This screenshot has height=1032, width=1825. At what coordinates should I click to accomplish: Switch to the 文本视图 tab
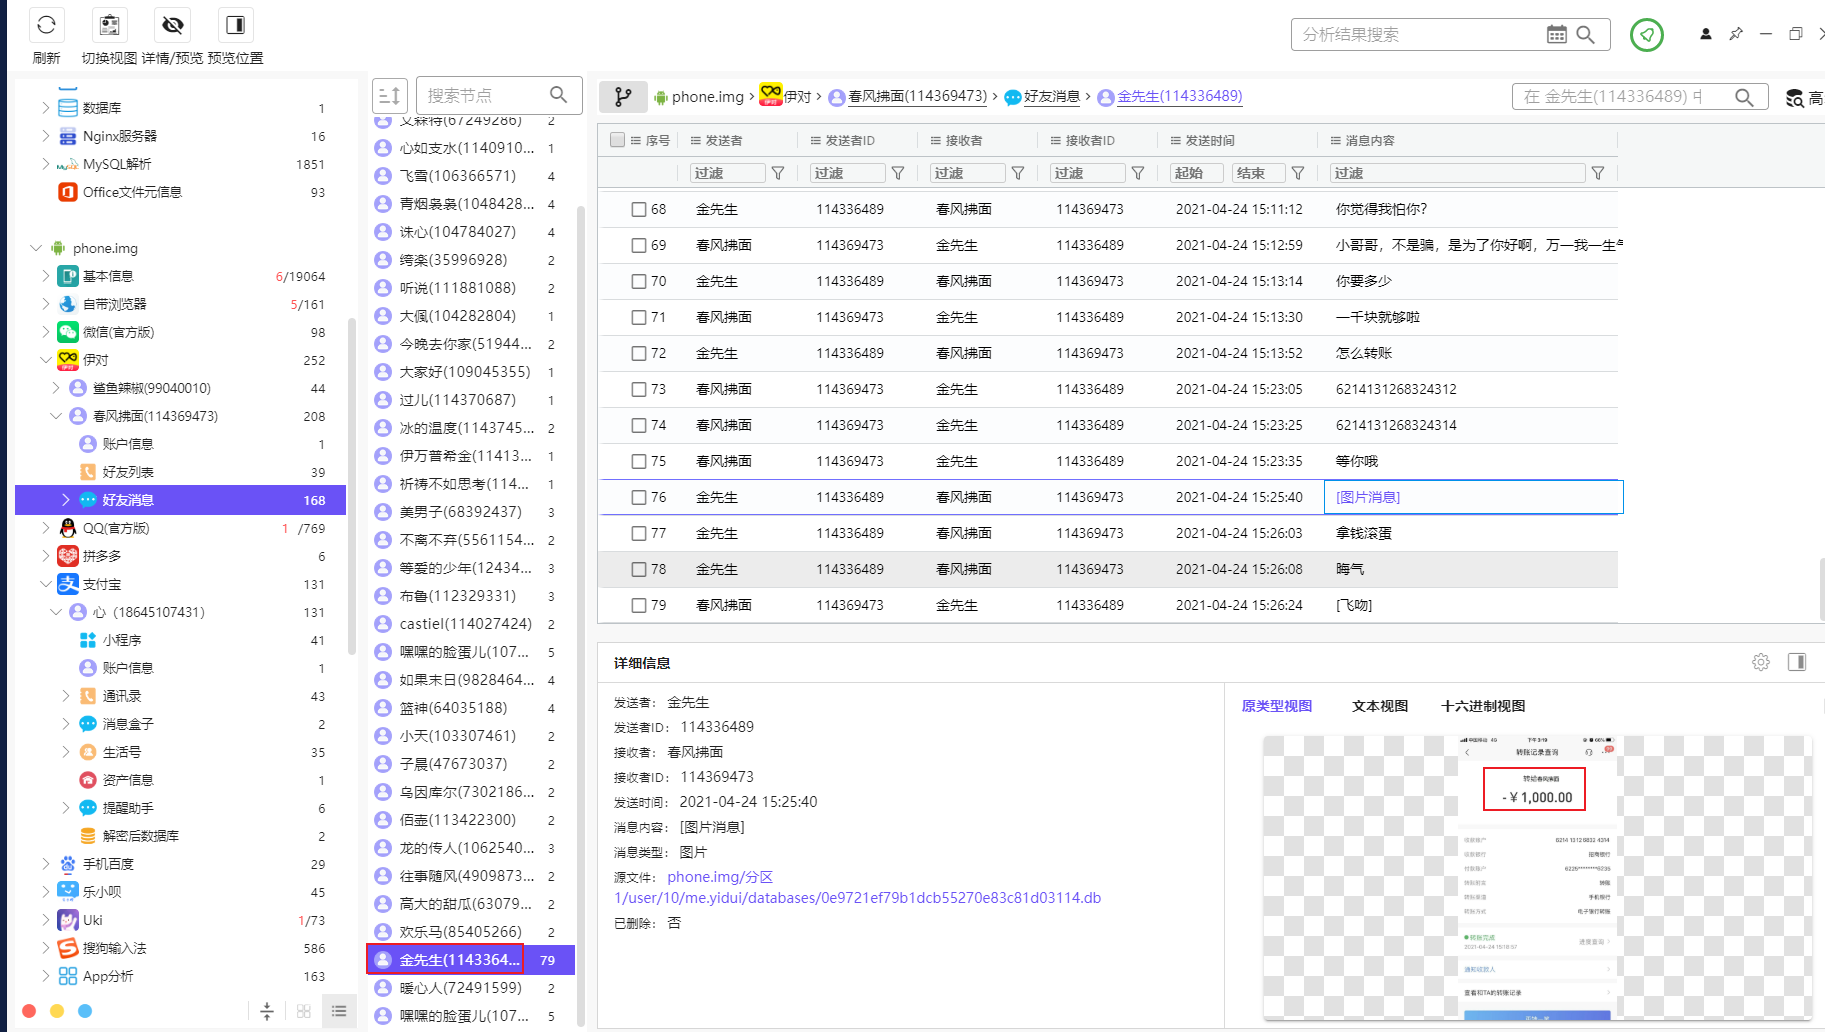[x=1379, y=706]
